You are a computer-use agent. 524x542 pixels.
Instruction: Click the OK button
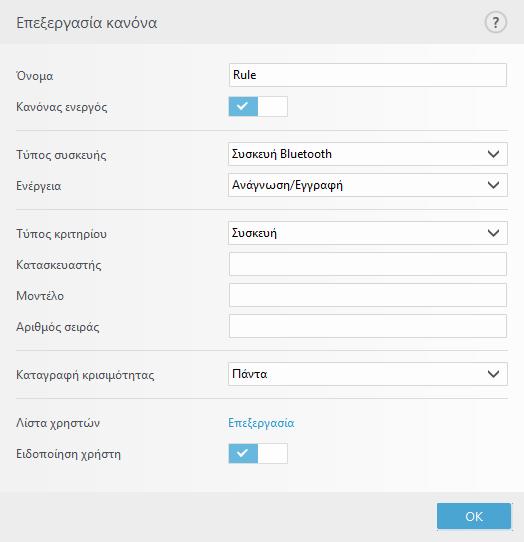[474, 516]
